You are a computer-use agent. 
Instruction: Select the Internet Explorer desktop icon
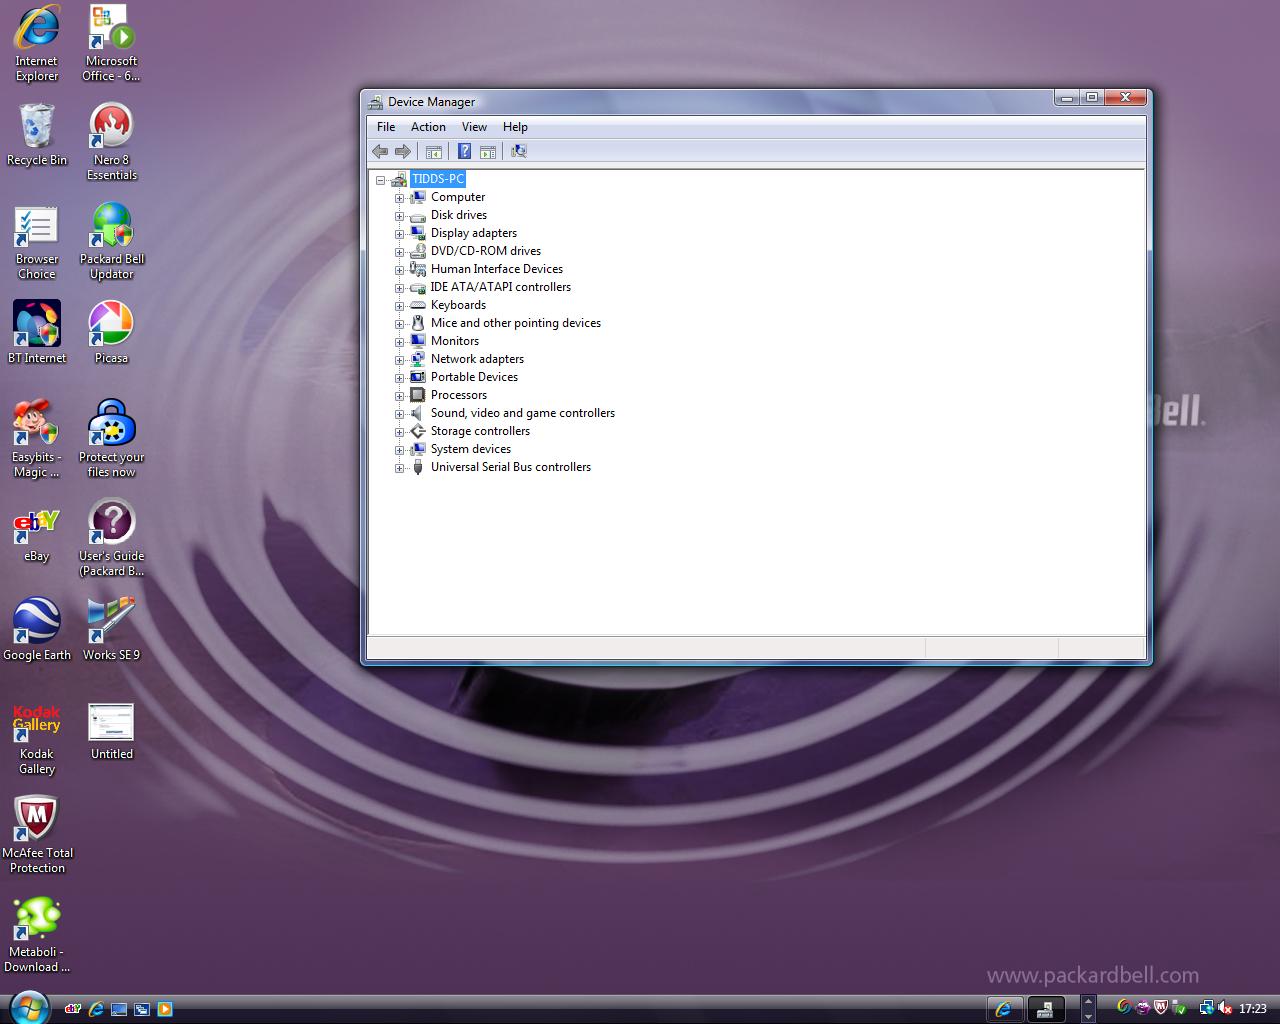click(x=37, y=44)
